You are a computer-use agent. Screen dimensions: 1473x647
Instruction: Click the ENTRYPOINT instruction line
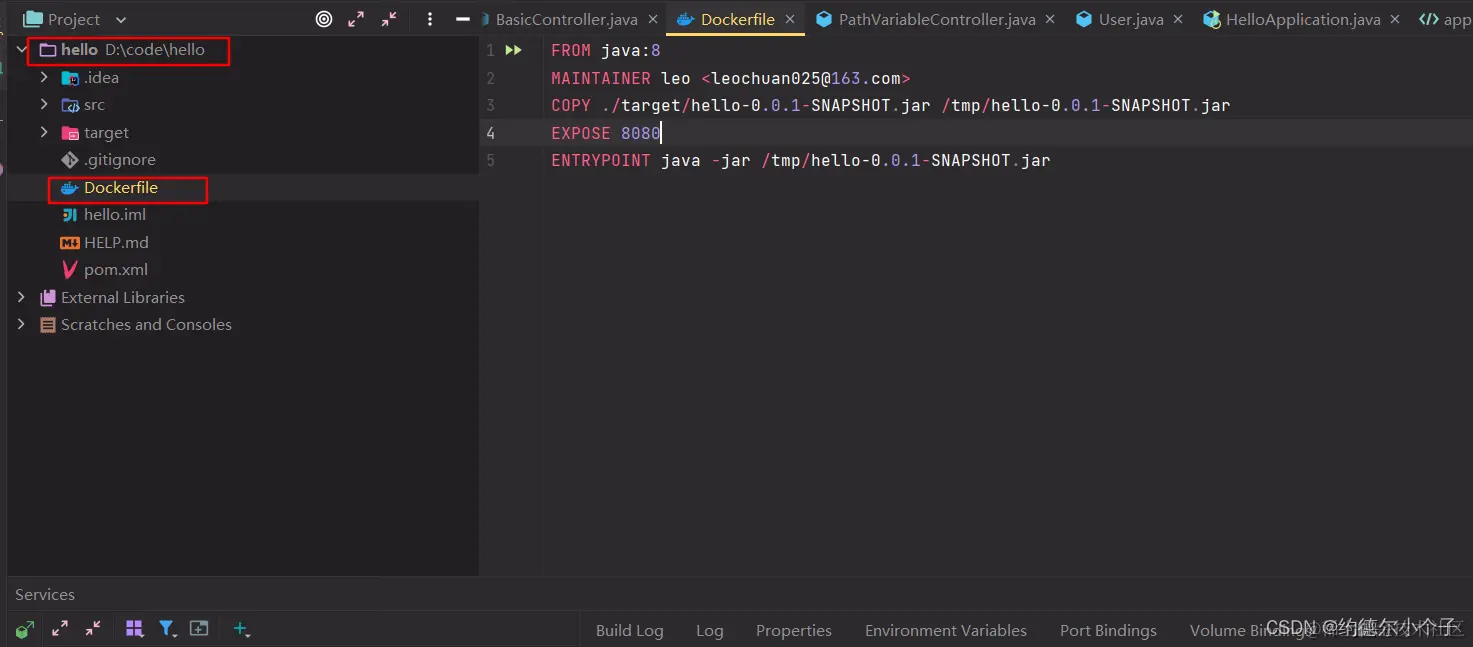(800, 160)
